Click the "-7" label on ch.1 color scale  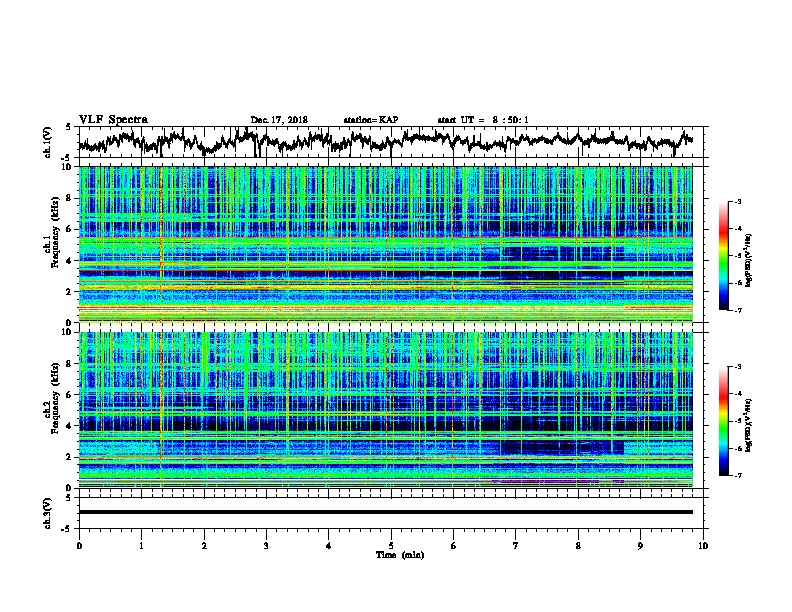[737, 310]
